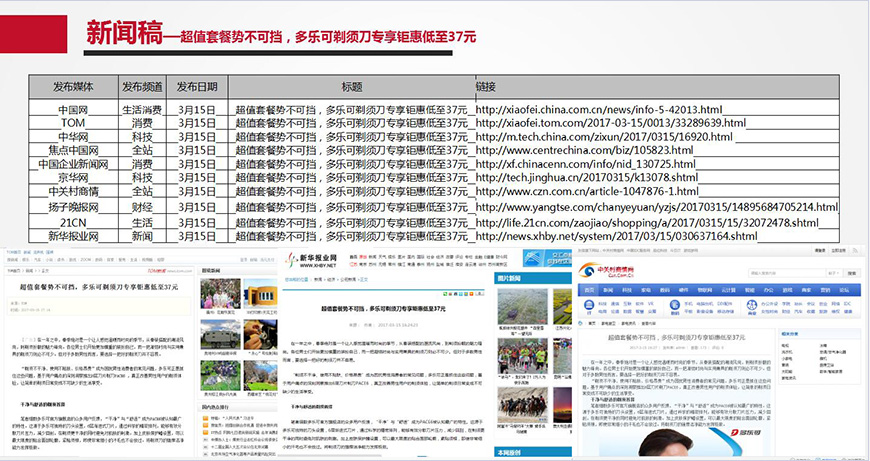This screenshot has width=870, height=461.
Task: Select the 焦点中国网 media cell
Action: coord(73,150)
